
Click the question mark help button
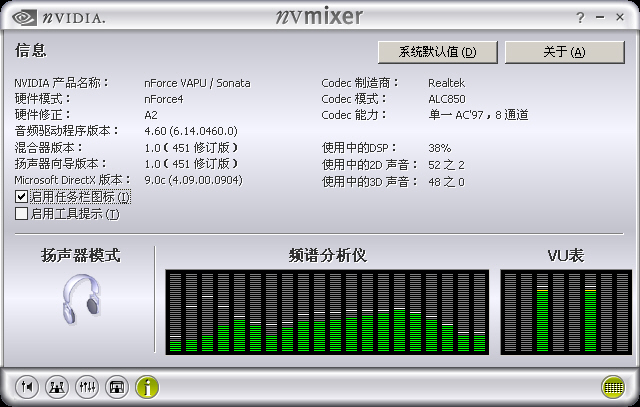click(581, 18)
